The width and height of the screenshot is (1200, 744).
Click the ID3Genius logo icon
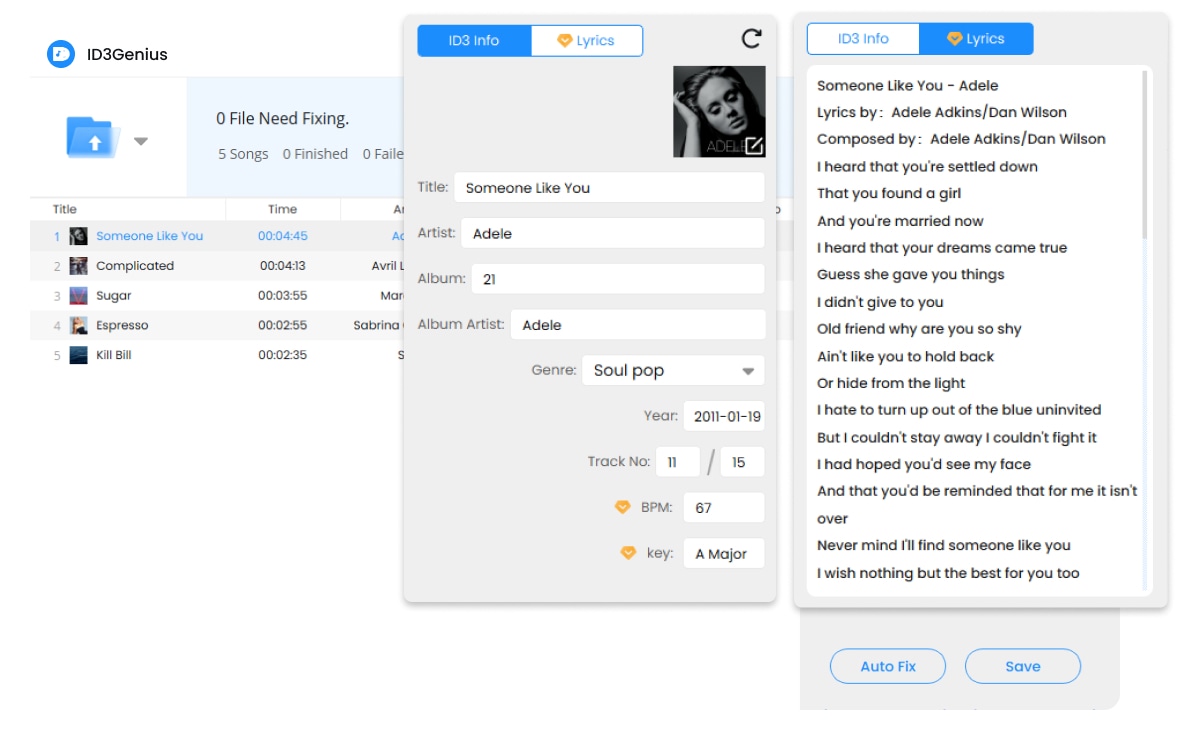pos(59,55)
